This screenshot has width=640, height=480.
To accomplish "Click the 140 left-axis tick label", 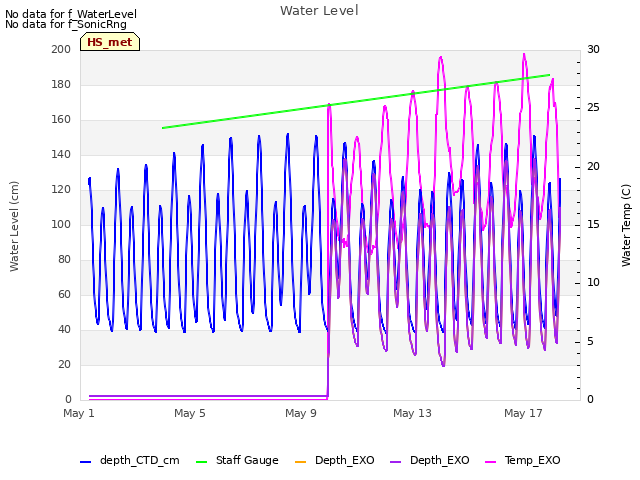I will tap(61, 154).
